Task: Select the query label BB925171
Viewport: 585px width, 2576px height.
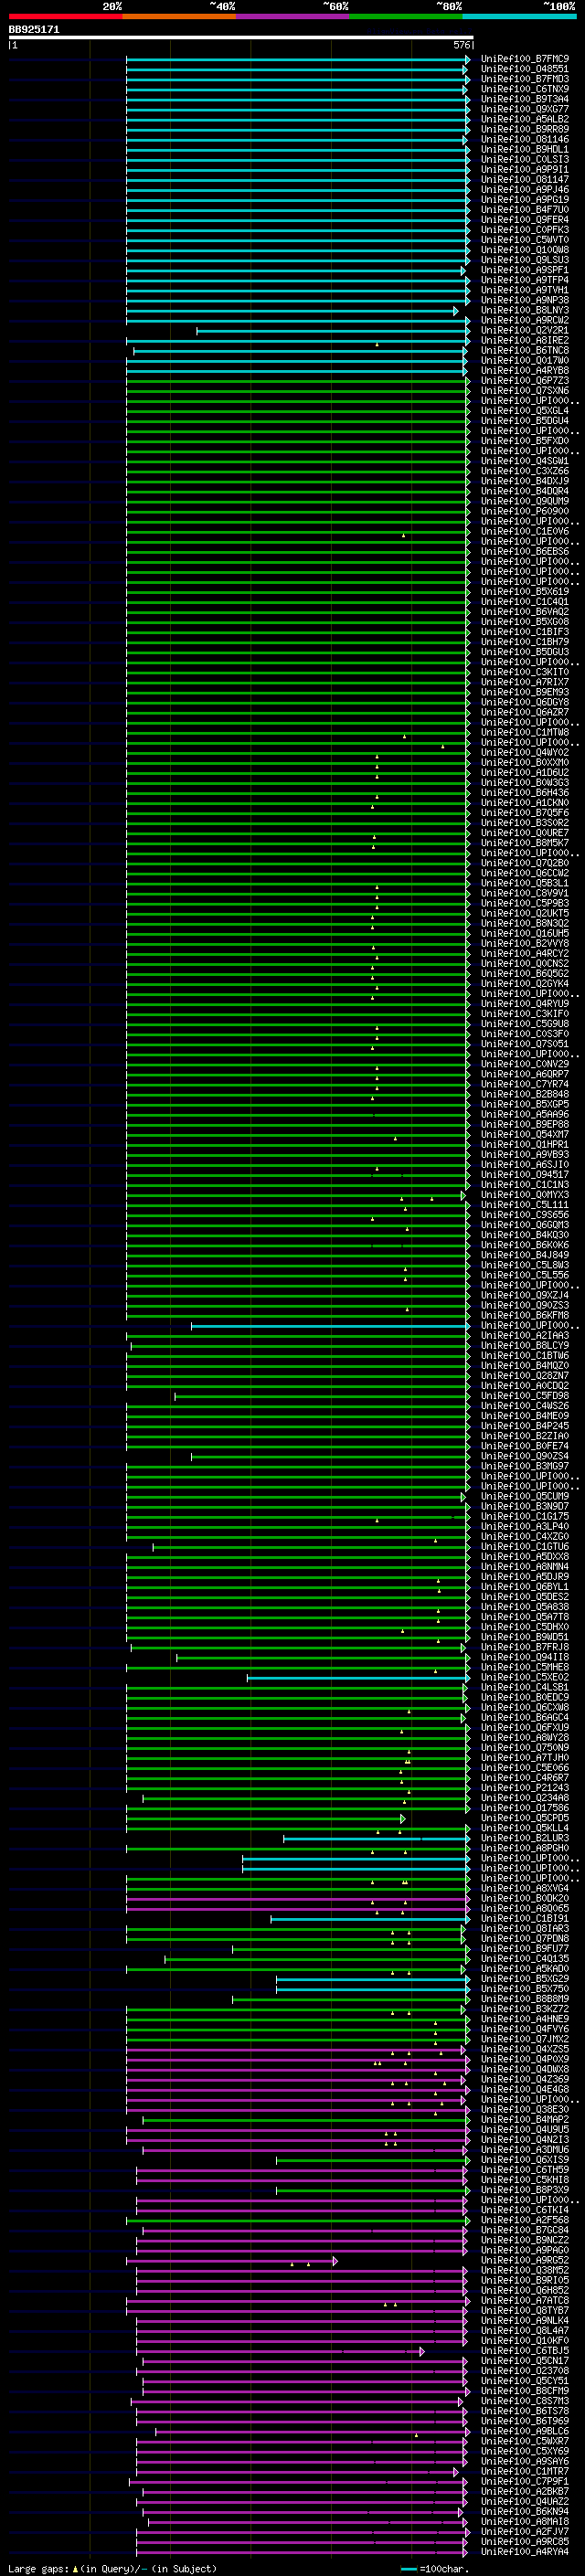Action: tap(34, 30)
